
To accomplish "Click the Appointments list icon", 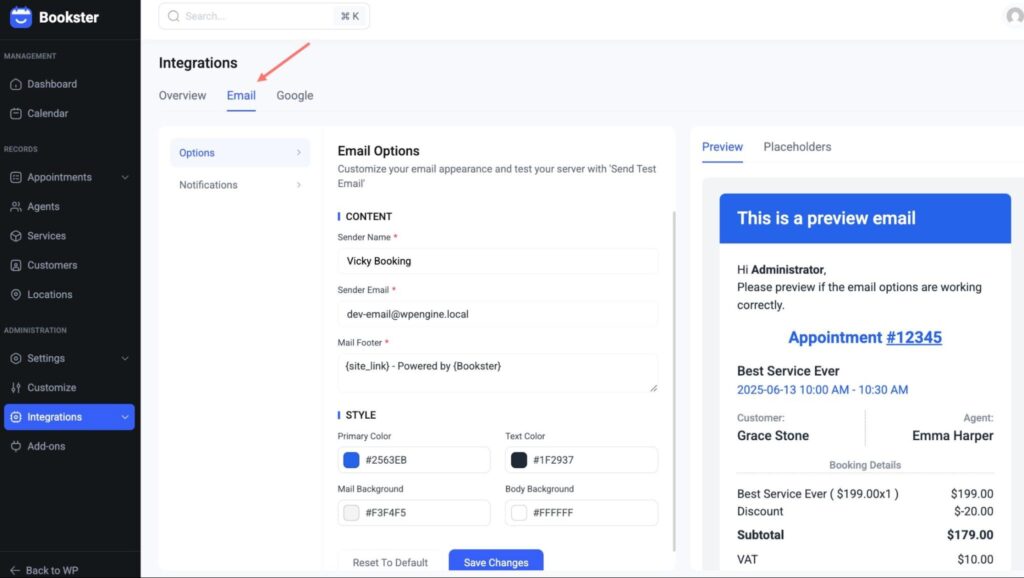I will click(16, 178).
